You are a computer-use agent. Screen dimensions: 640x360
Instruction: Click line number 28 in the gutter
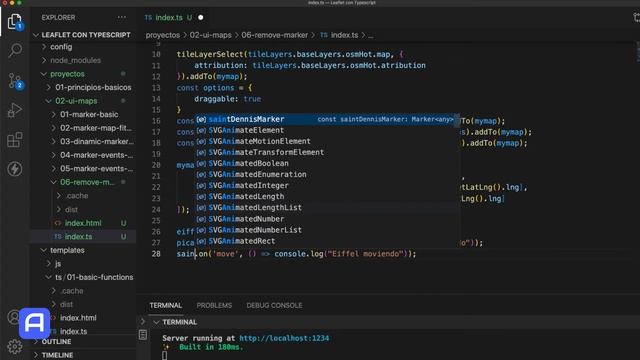pyautogui.click(x=156, y=254)
